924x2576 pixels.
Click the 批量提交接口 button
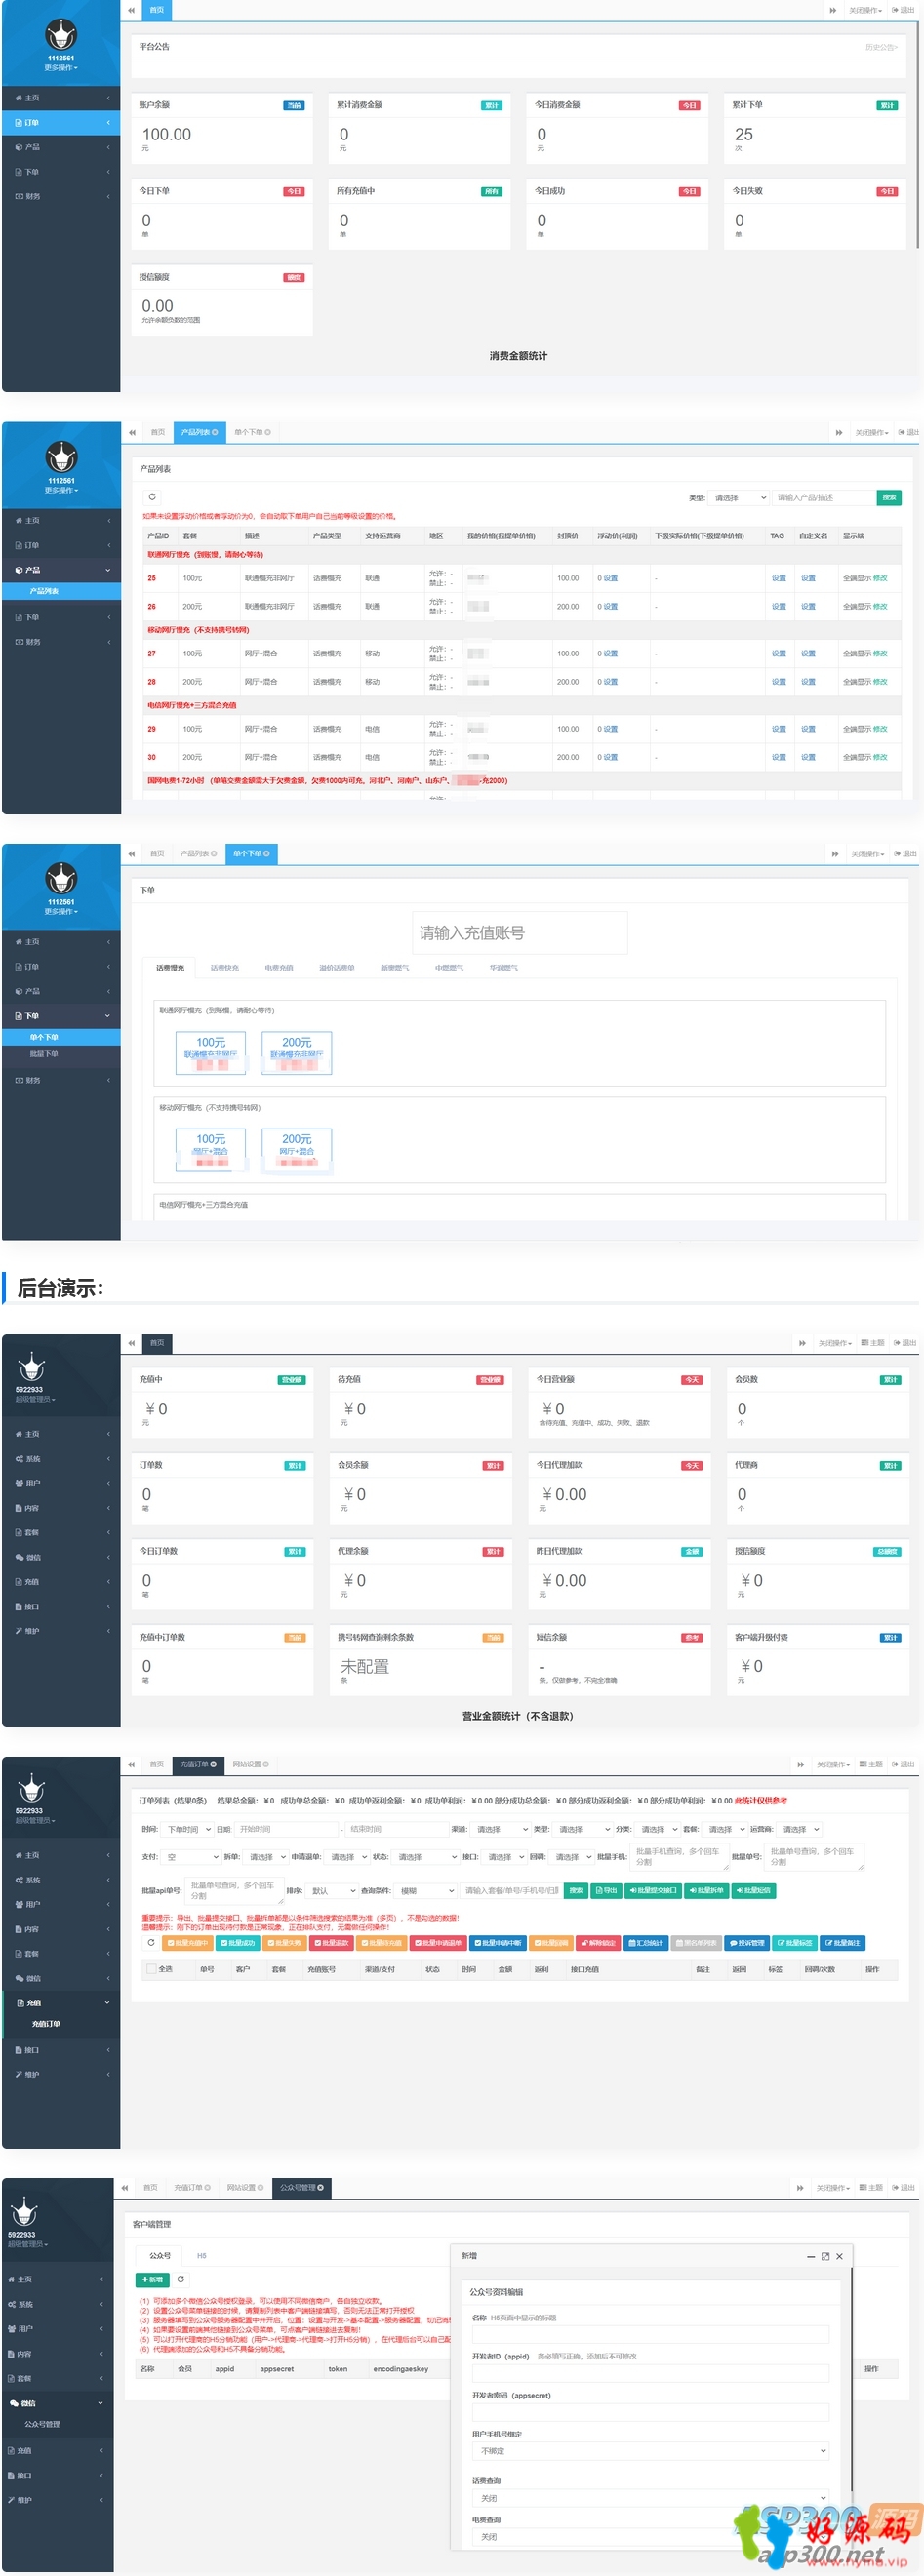653,1890
